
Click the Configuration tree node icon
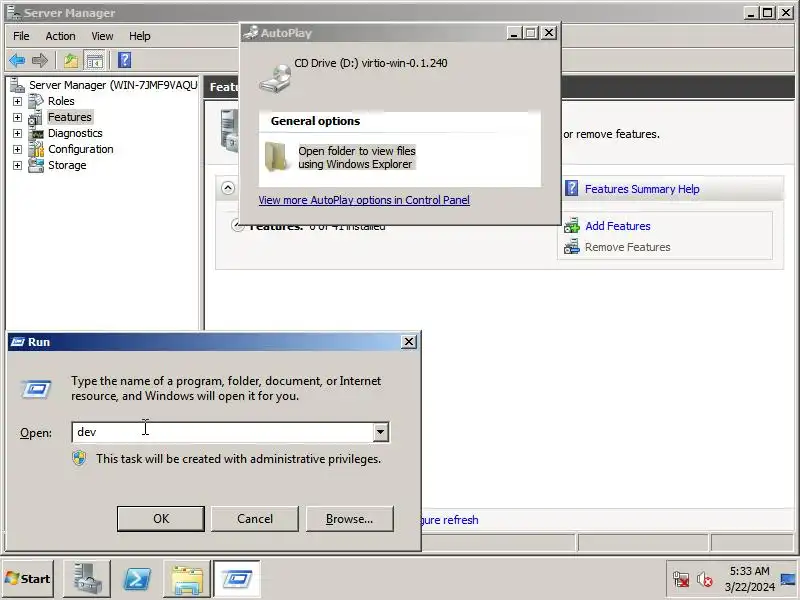36,149
